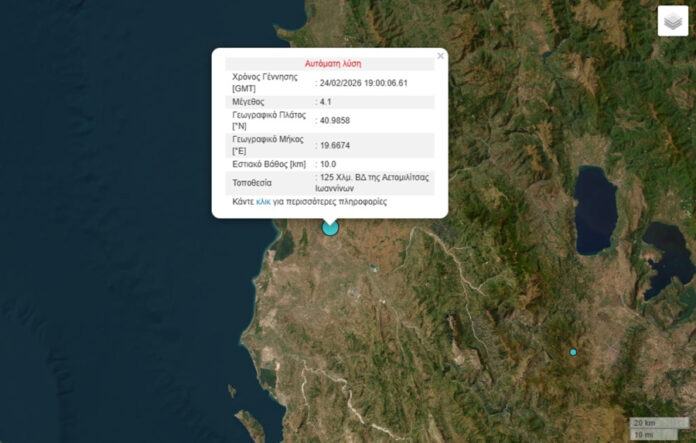Click the 'Χρόνος Γέννησης [GMT]' label
696x443 pixels.
(264, 82)
